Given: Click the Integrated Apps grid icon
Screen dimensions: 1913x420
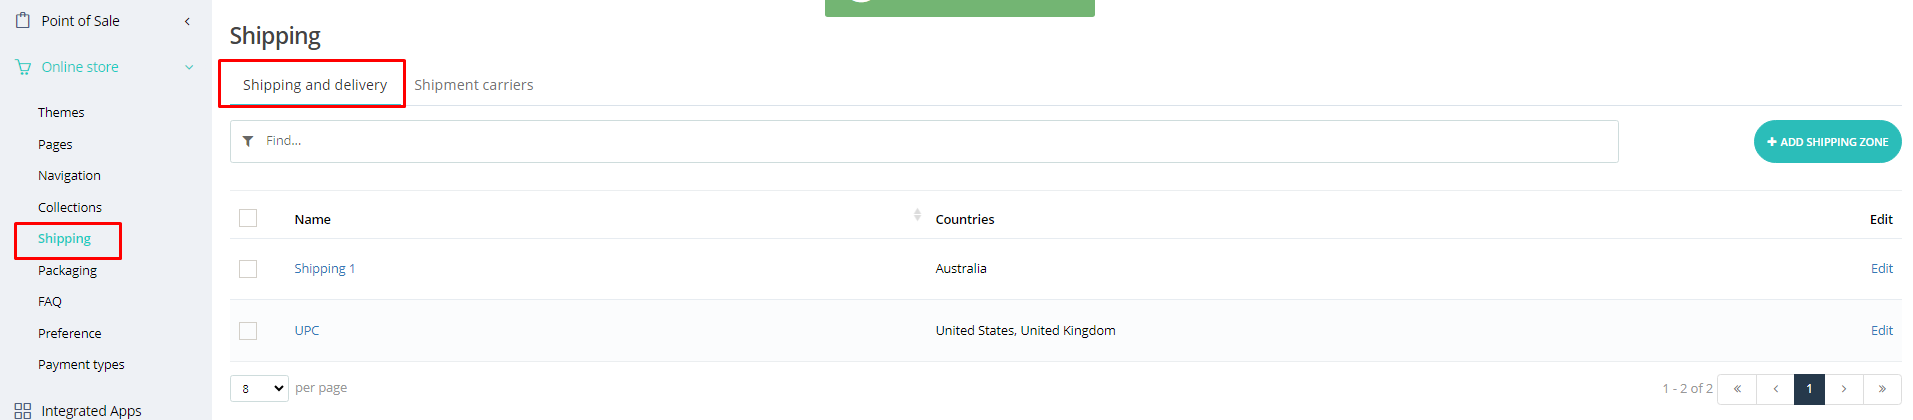Looking at the screenshot, I should (23, 410).
